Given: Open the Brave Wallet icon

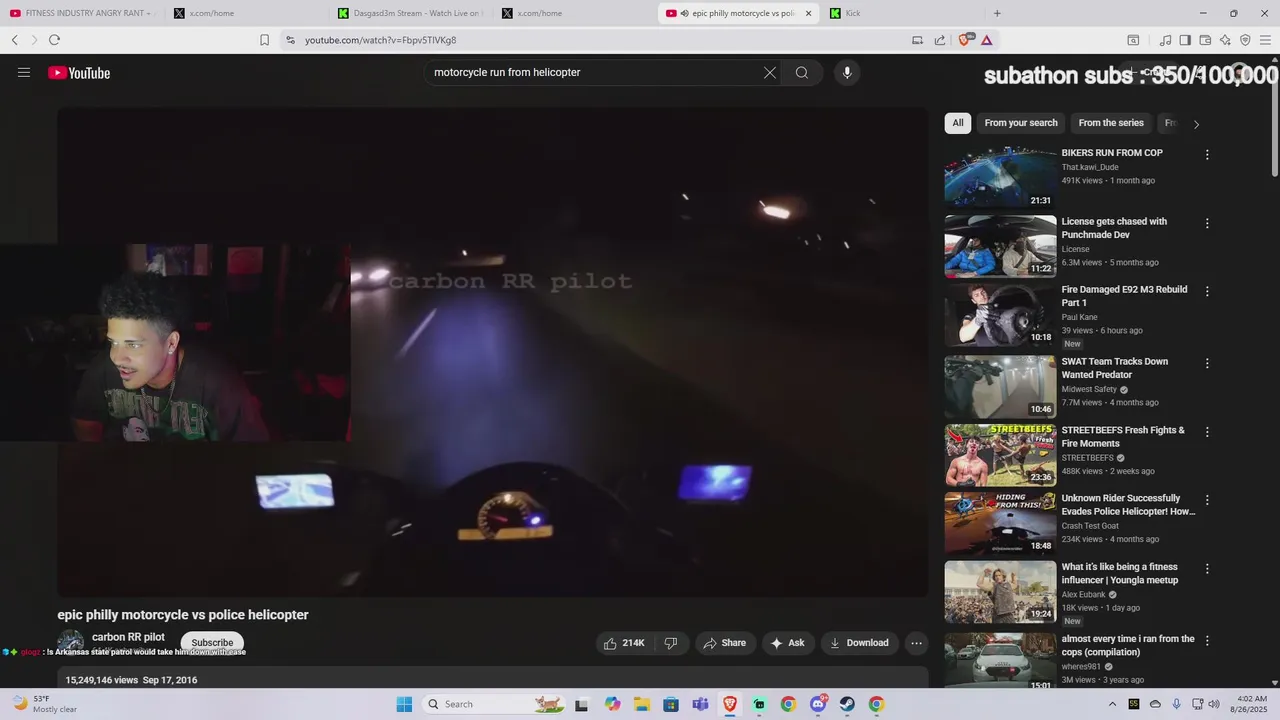Looking at the screenshot, I should click(1205, 40).
